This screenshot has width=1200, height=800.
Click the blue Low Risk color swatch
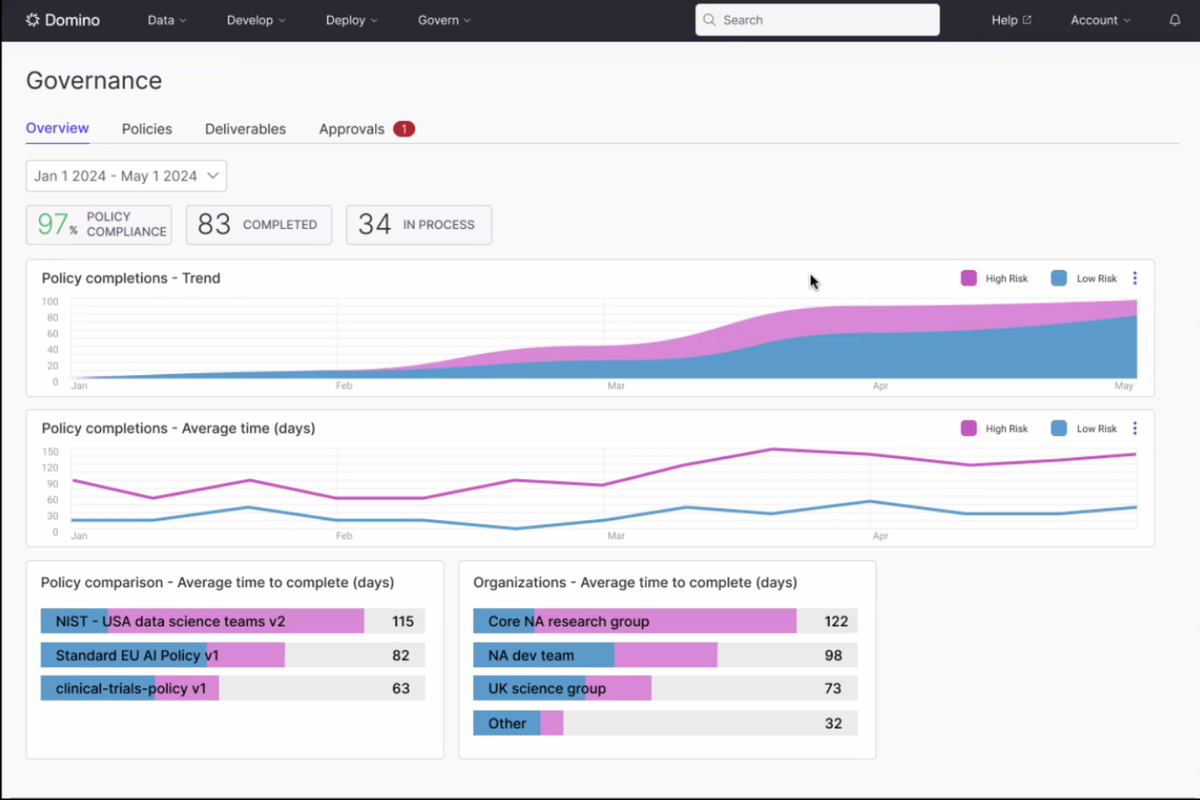click(x=1058, y=278)
